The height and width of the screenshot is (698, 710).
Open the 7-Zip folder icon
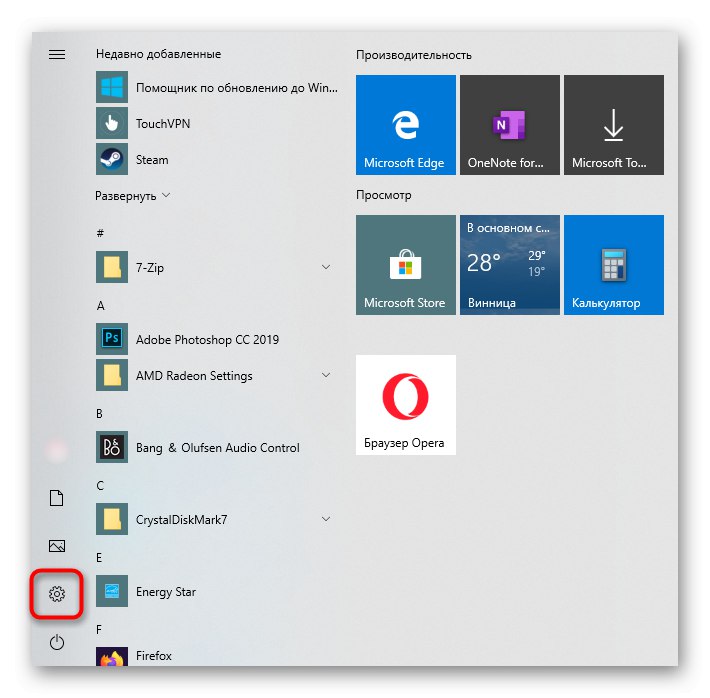click(x=112, y=267)
